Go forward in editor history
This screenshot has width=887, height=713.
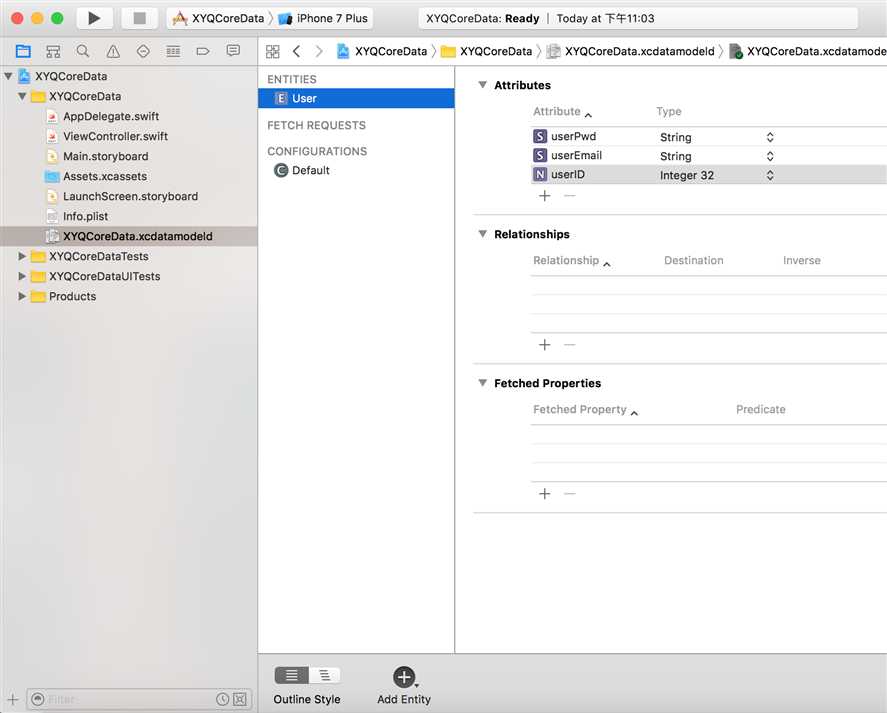click(319, 51)
